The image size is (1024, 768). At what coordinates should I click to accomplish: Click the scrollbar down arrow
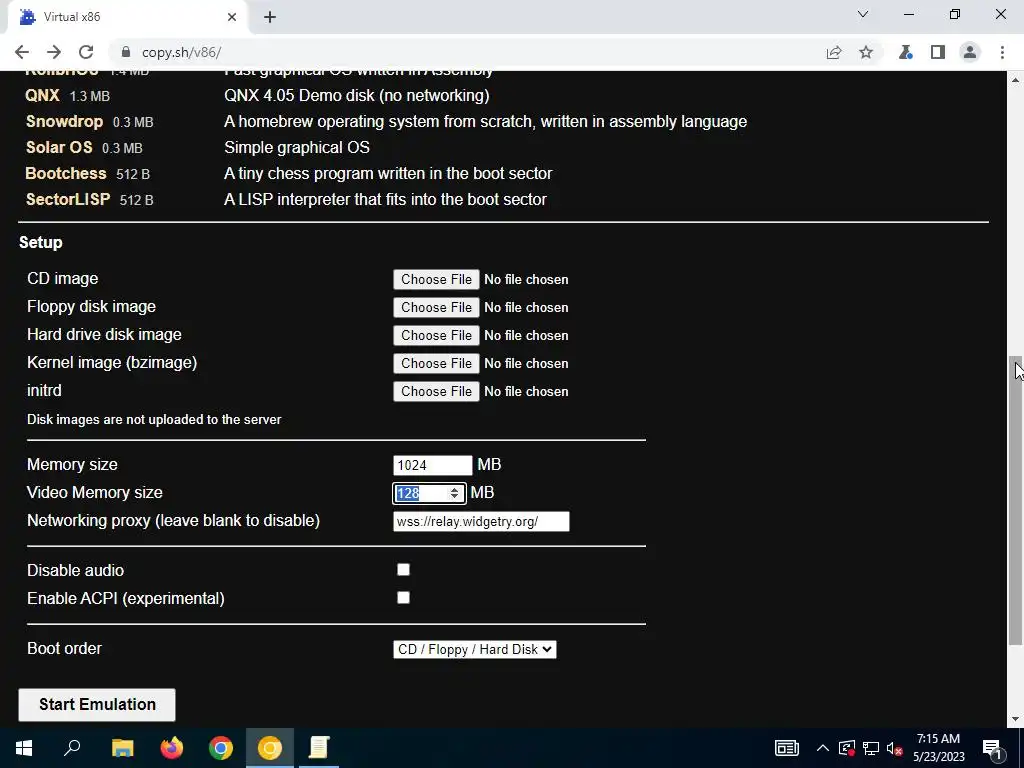coord(1015,719)
